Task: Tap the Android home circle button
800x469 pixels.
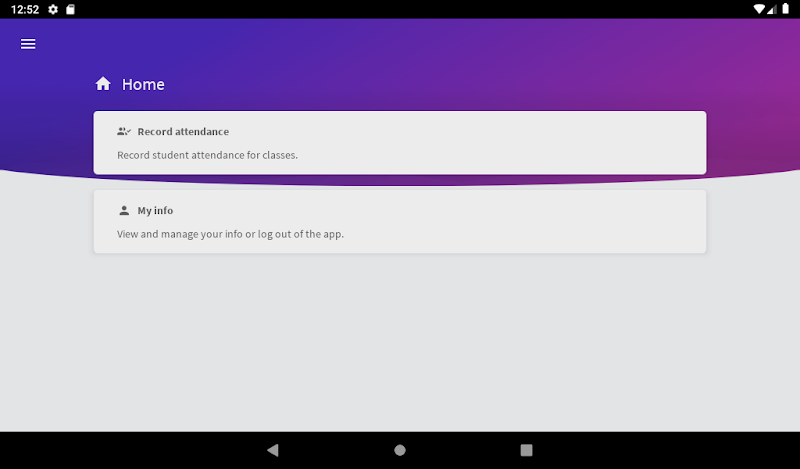Action: (400, 450)
